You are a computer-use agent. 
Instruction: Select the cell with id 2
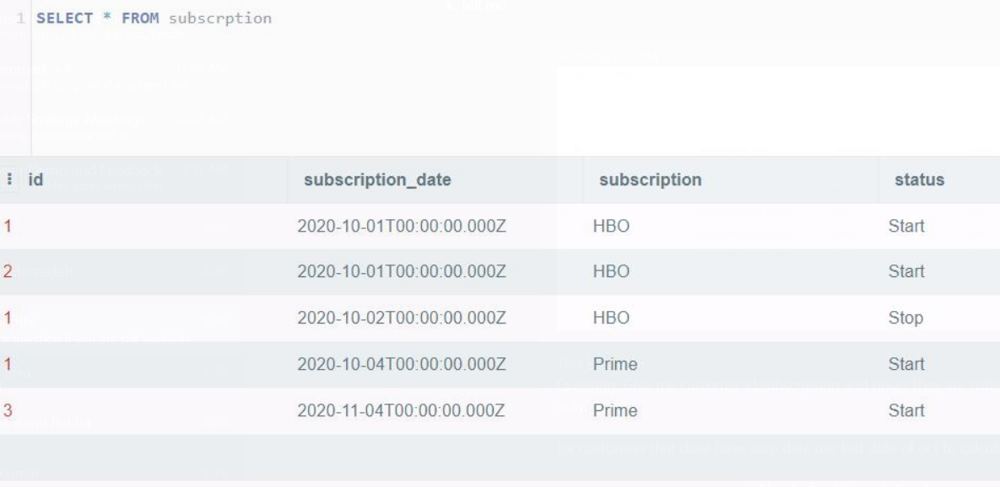point(8,271)
